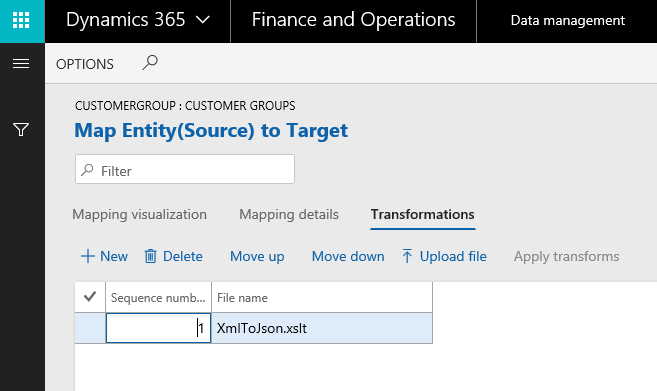
Task: Click Apply transforms button
Action: pos(566,256)
